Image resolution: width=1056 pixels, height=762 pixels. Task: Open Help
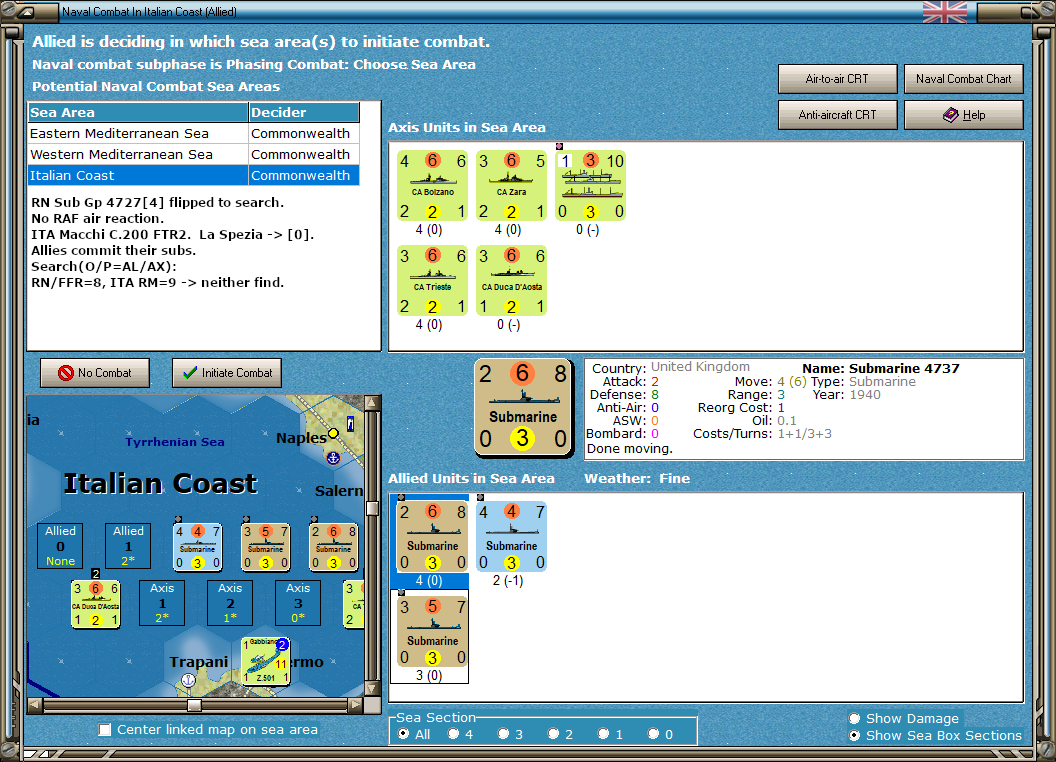coord(963,115)
